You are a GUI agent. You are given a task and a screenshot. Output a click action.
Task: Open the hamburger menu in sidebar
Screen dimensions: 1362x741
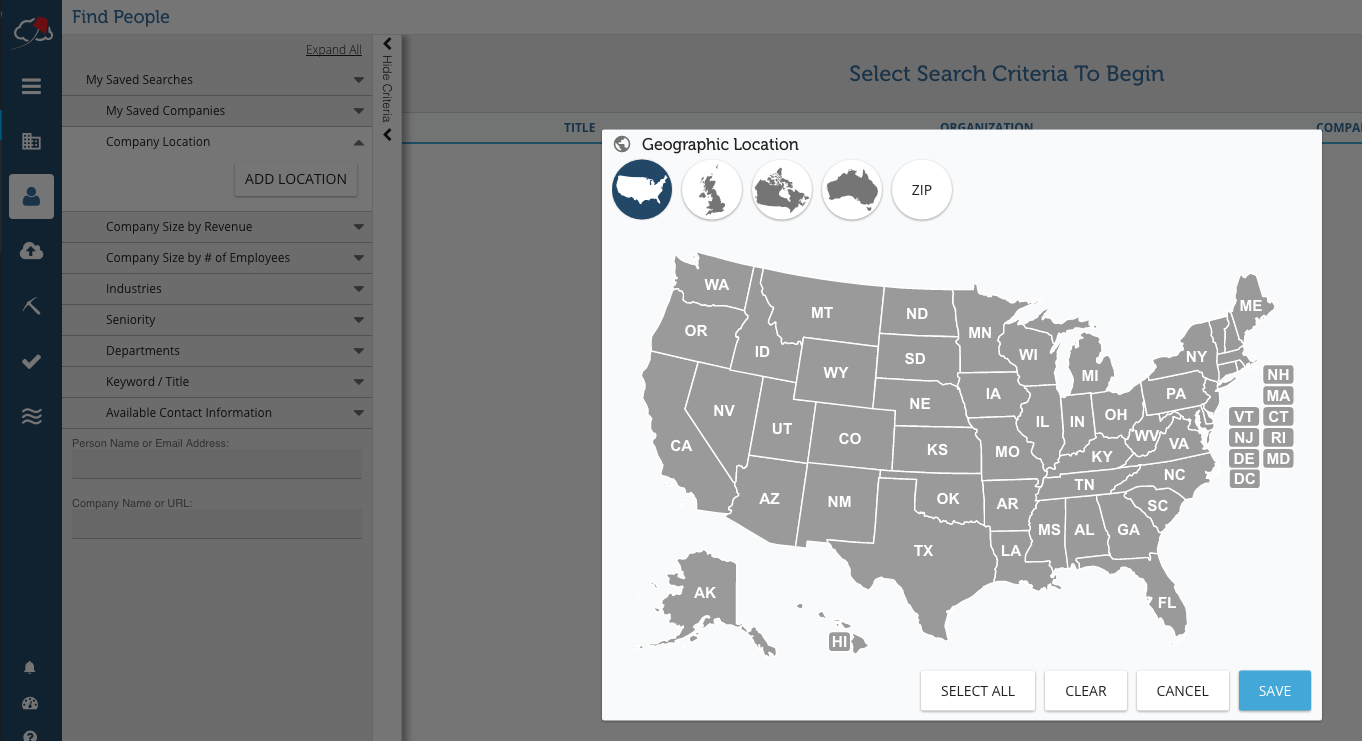point(31,87)
